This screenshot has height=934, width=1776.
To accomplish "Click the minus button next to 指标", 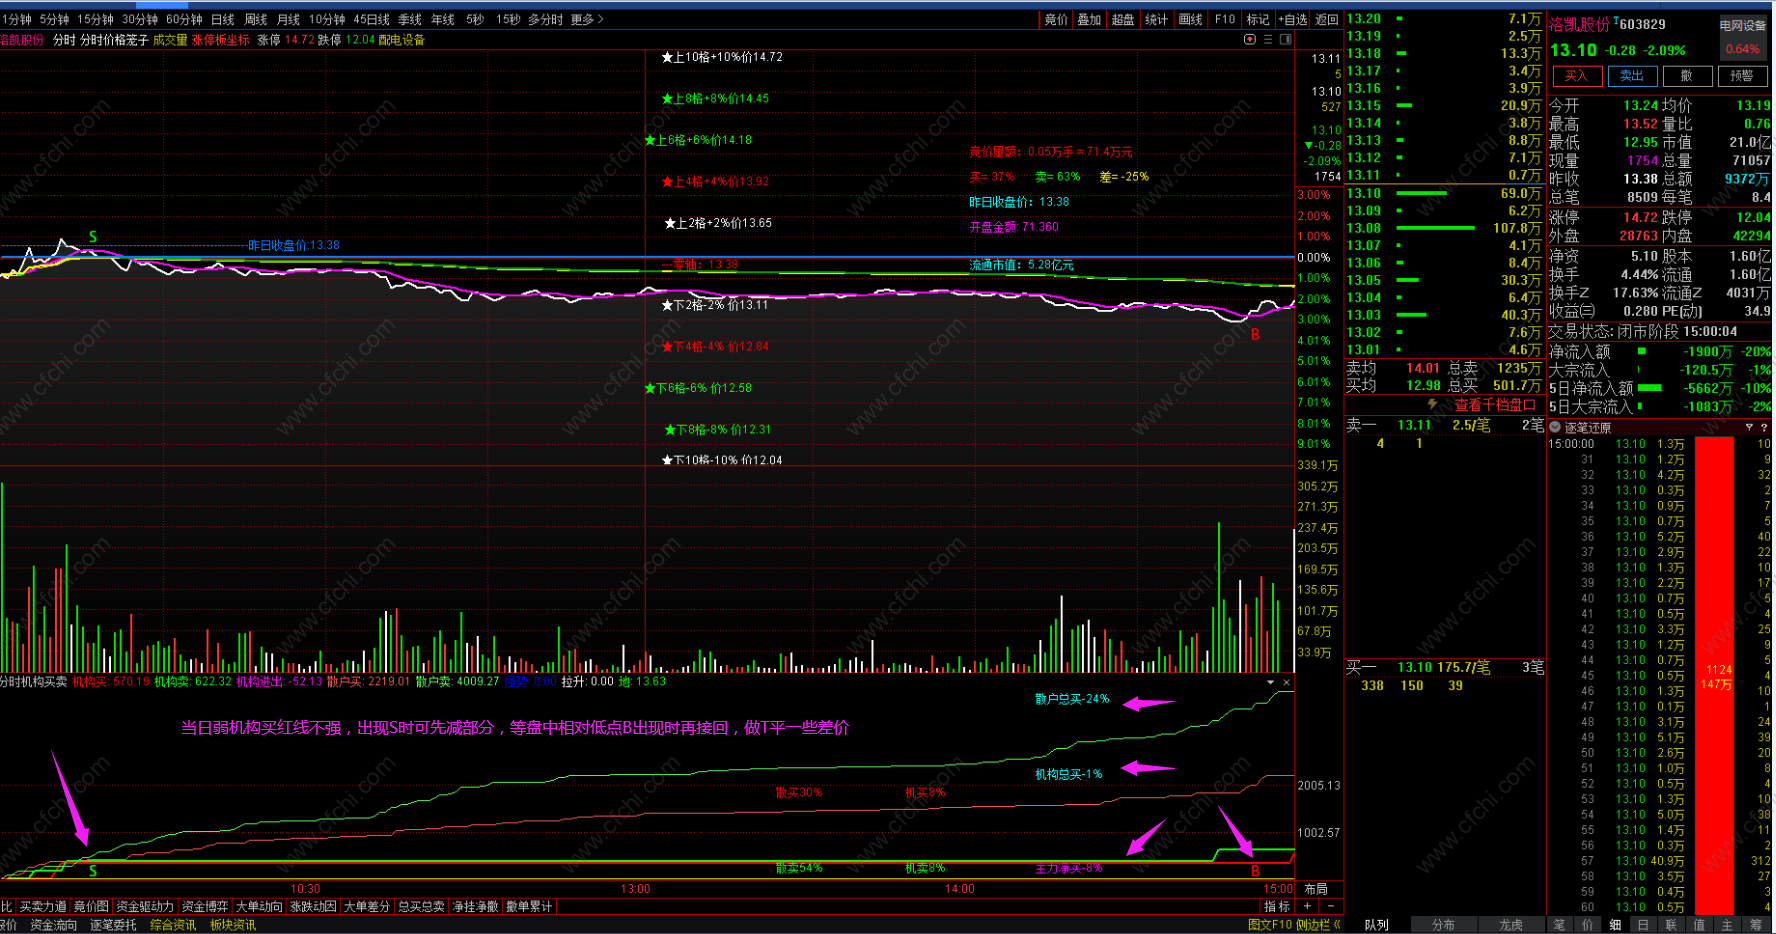I will click(x=1330, y=906).
